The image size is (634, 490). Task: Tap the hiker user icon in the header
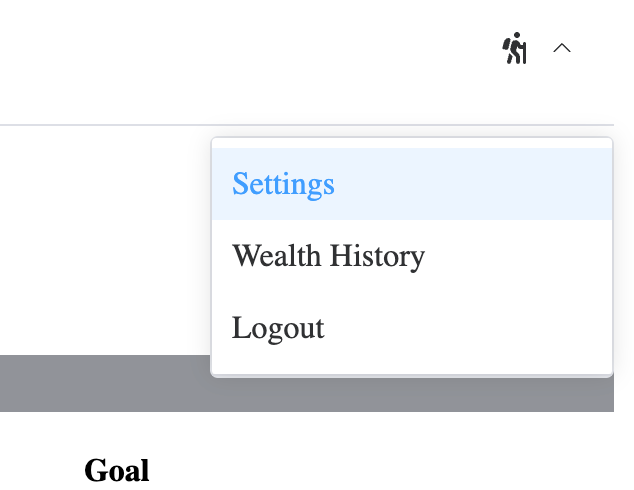(514, 48)
